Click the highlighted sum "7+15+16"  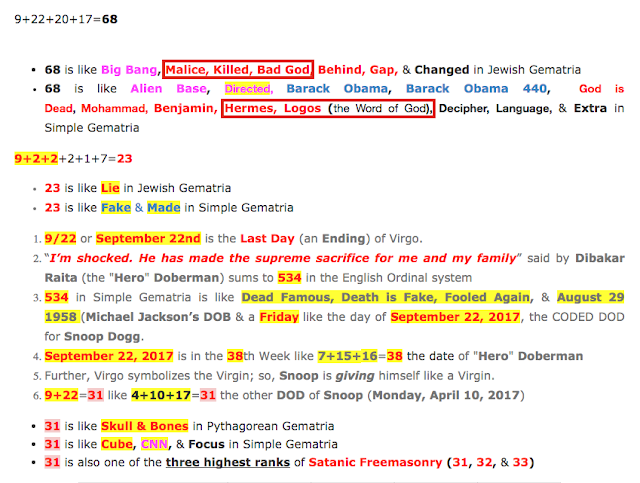coord(348,356)
